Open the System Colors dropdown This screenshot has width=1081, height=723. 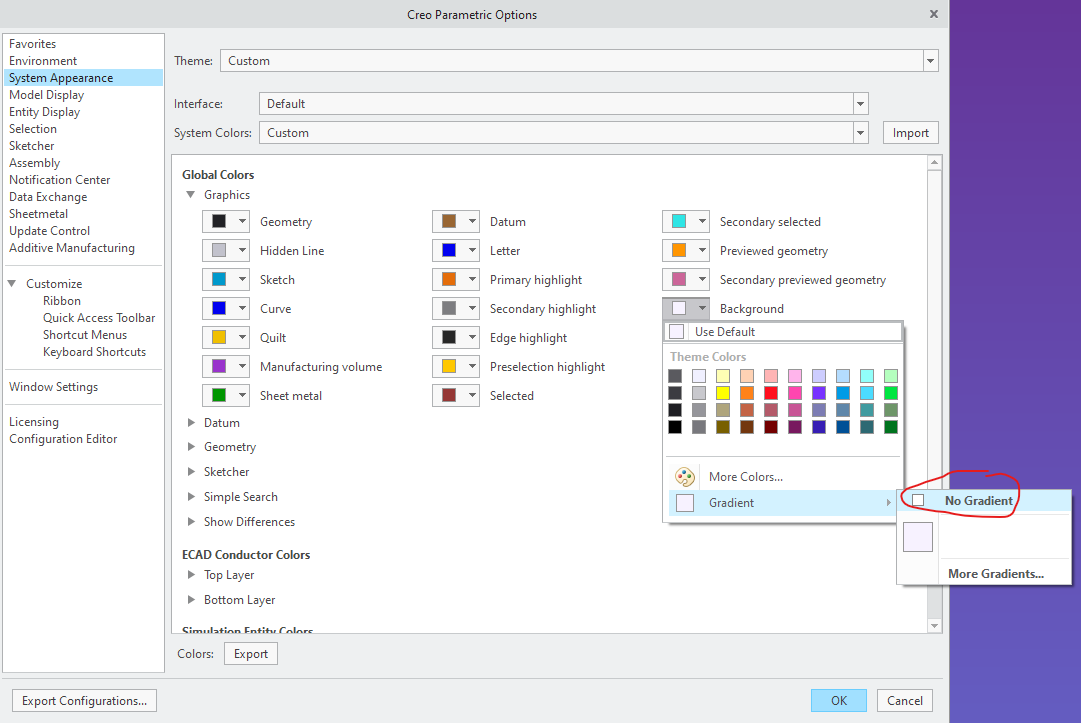click(859, 131)
